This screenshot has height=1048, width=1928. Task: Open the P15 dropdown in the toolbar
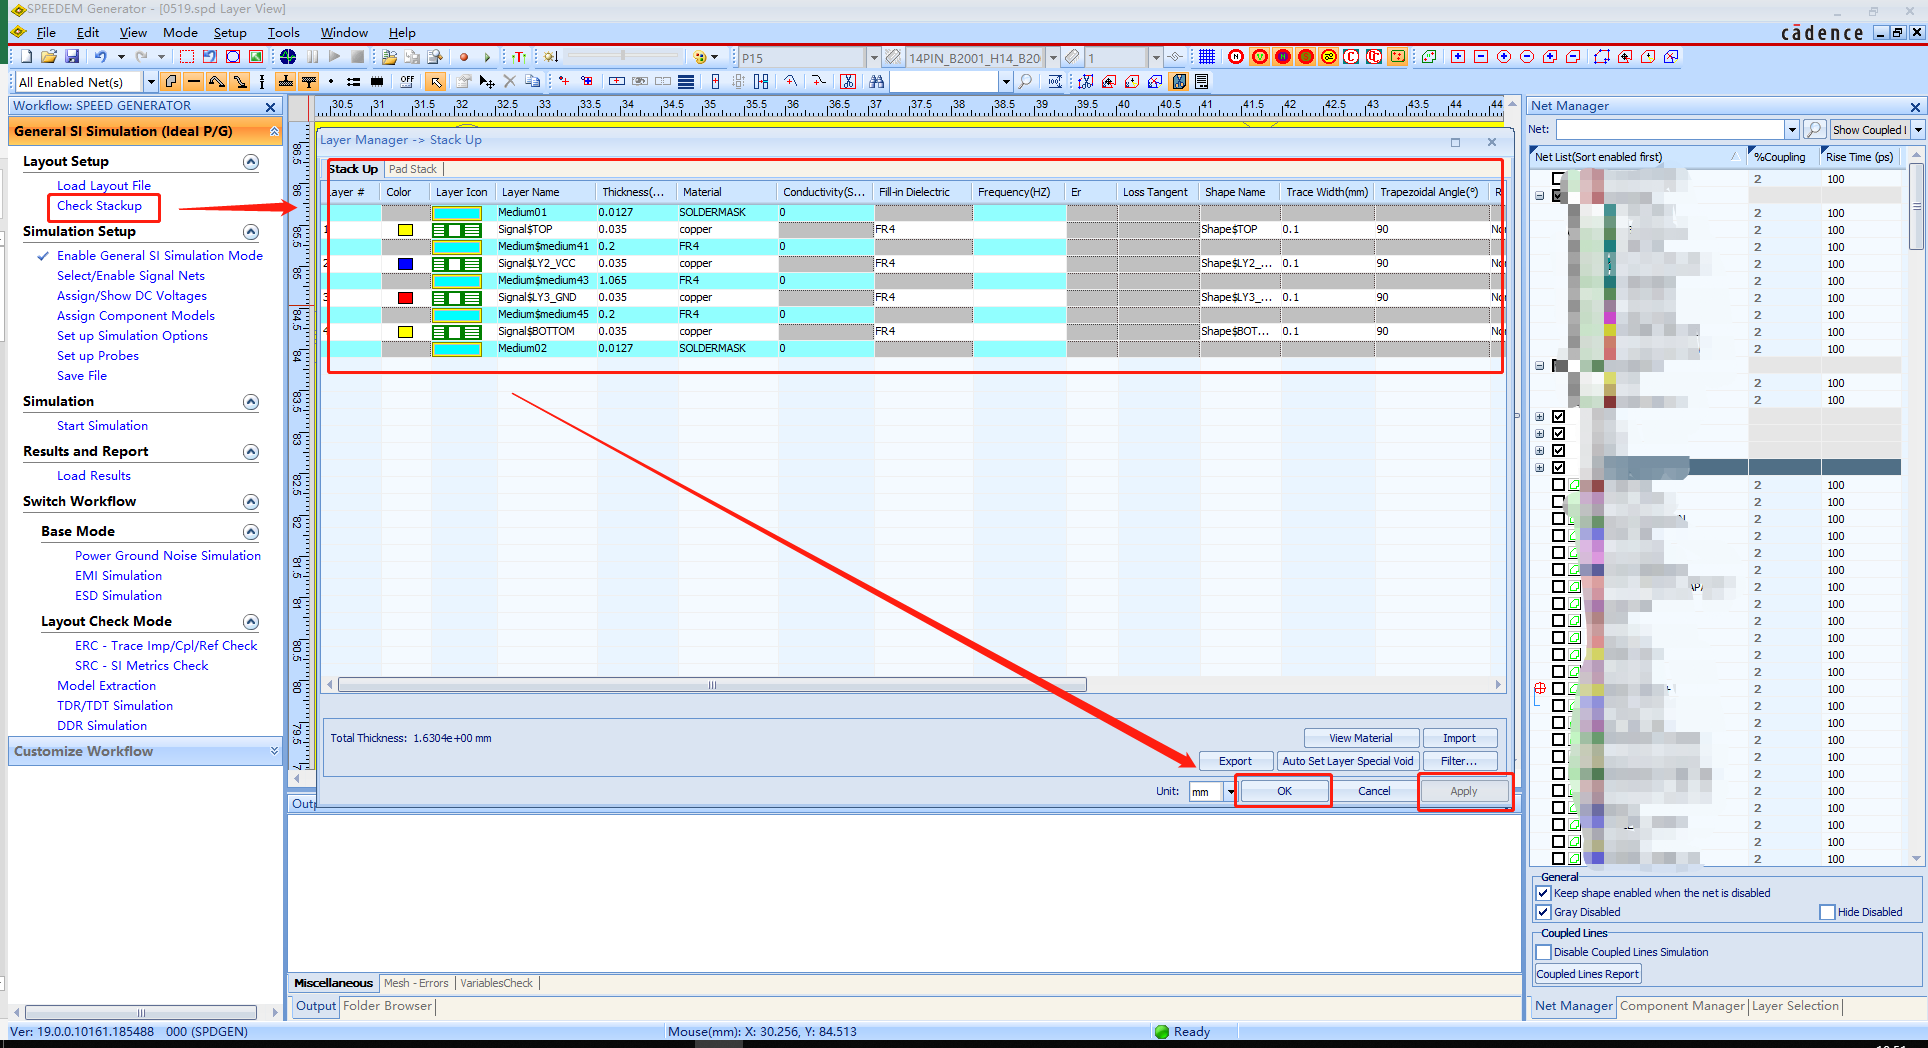[x=873, y=58]
